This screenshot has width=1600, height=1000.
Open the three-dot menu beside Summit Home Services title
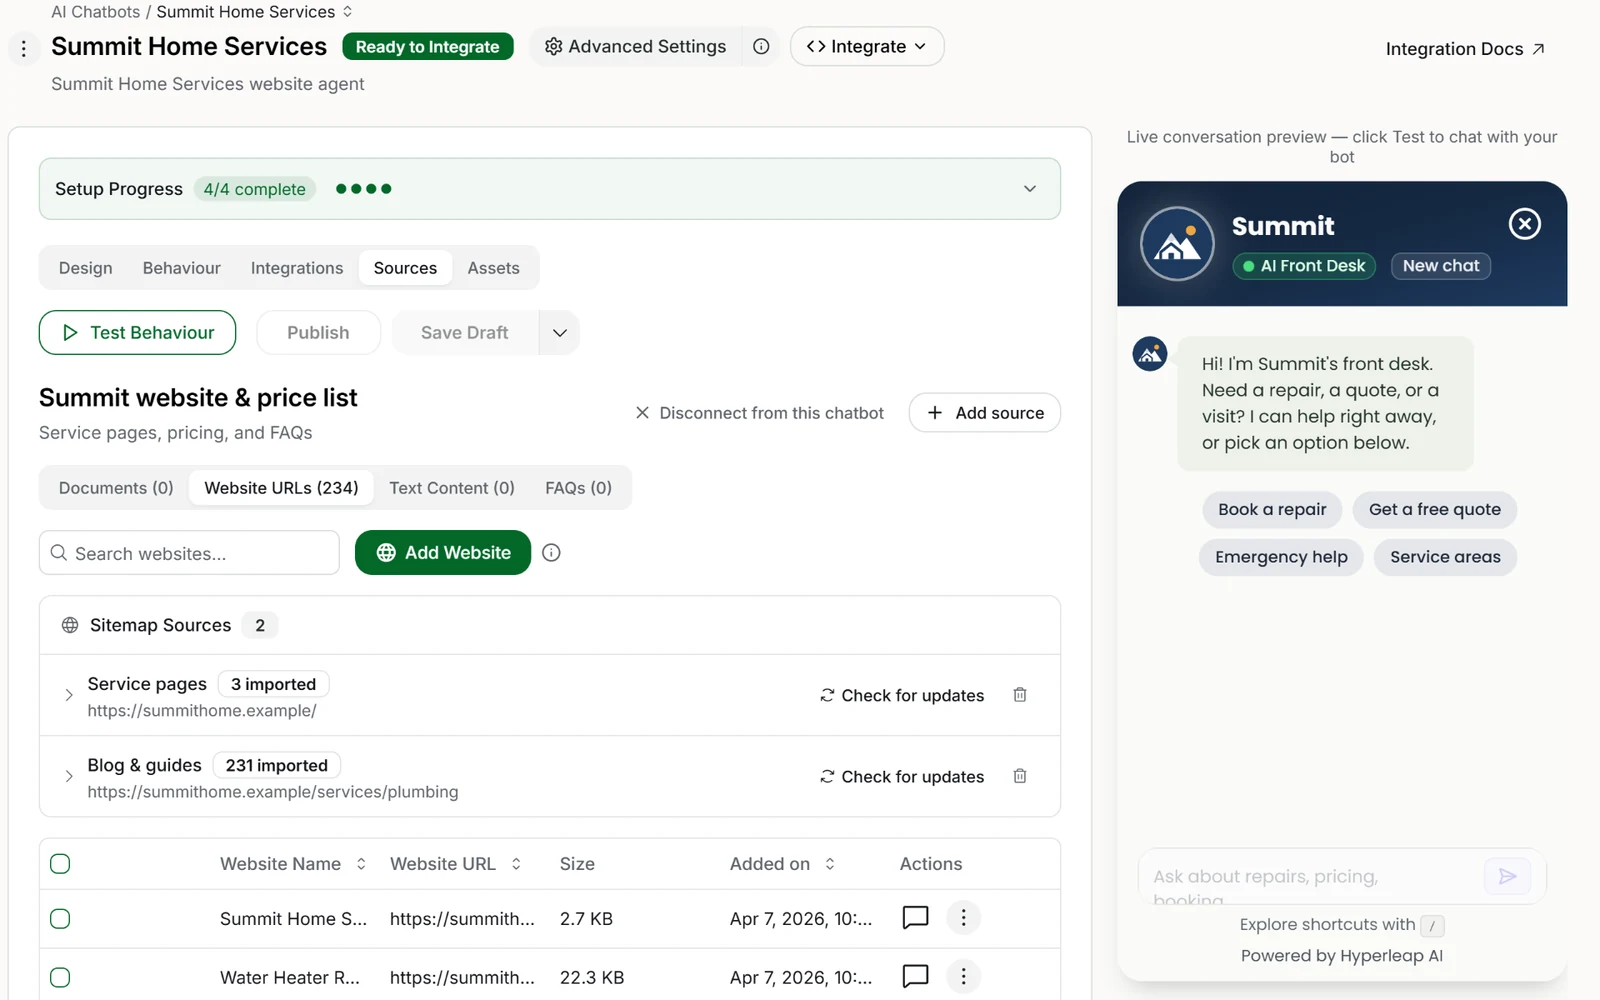(24, 48)
